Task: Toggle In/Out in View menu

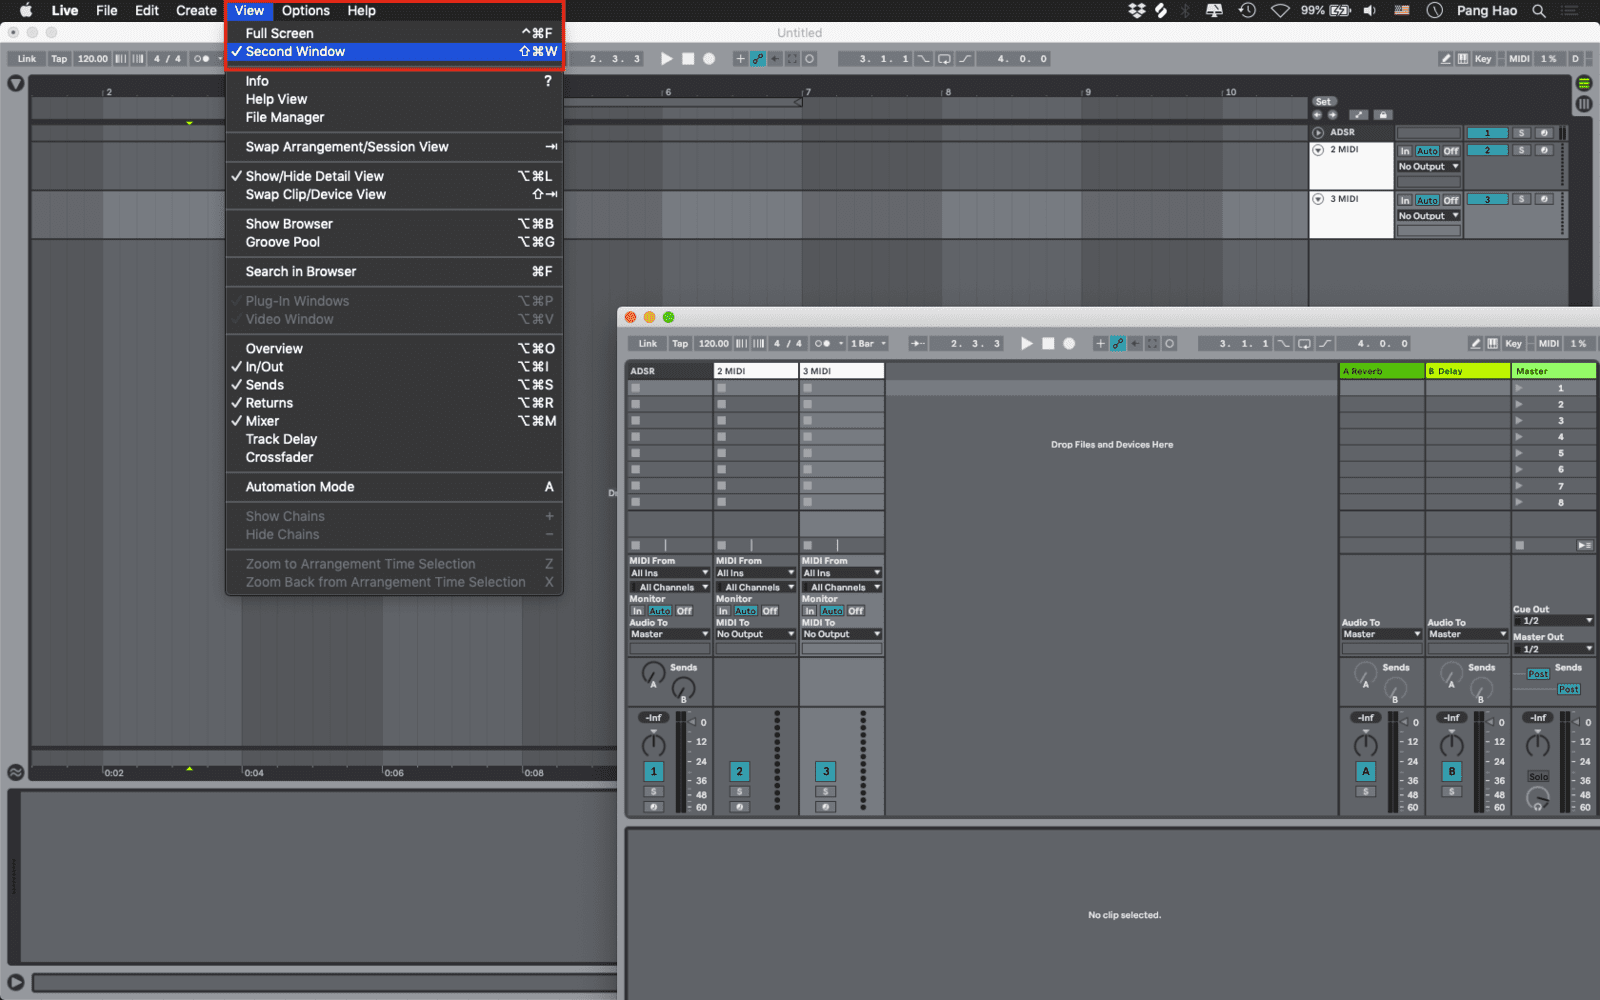Action: [394, 367]
